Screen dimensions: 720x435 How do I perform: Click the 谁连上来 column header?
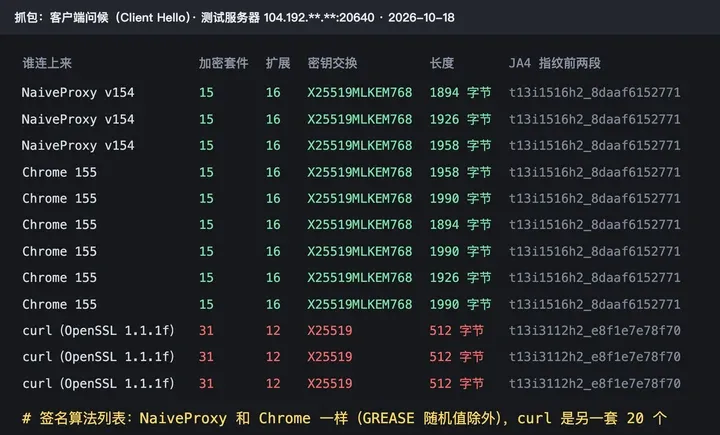point(47,63)
